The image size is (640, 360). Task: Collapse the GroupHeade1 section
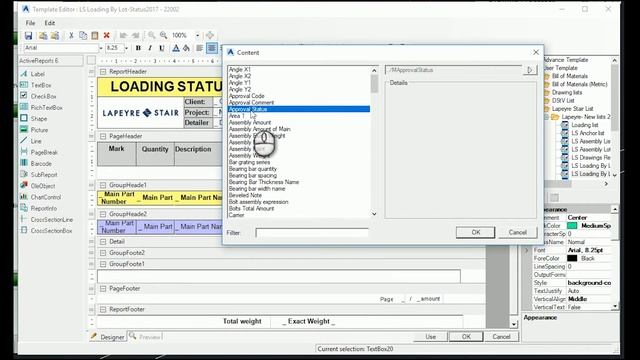[x=103, y=185]
